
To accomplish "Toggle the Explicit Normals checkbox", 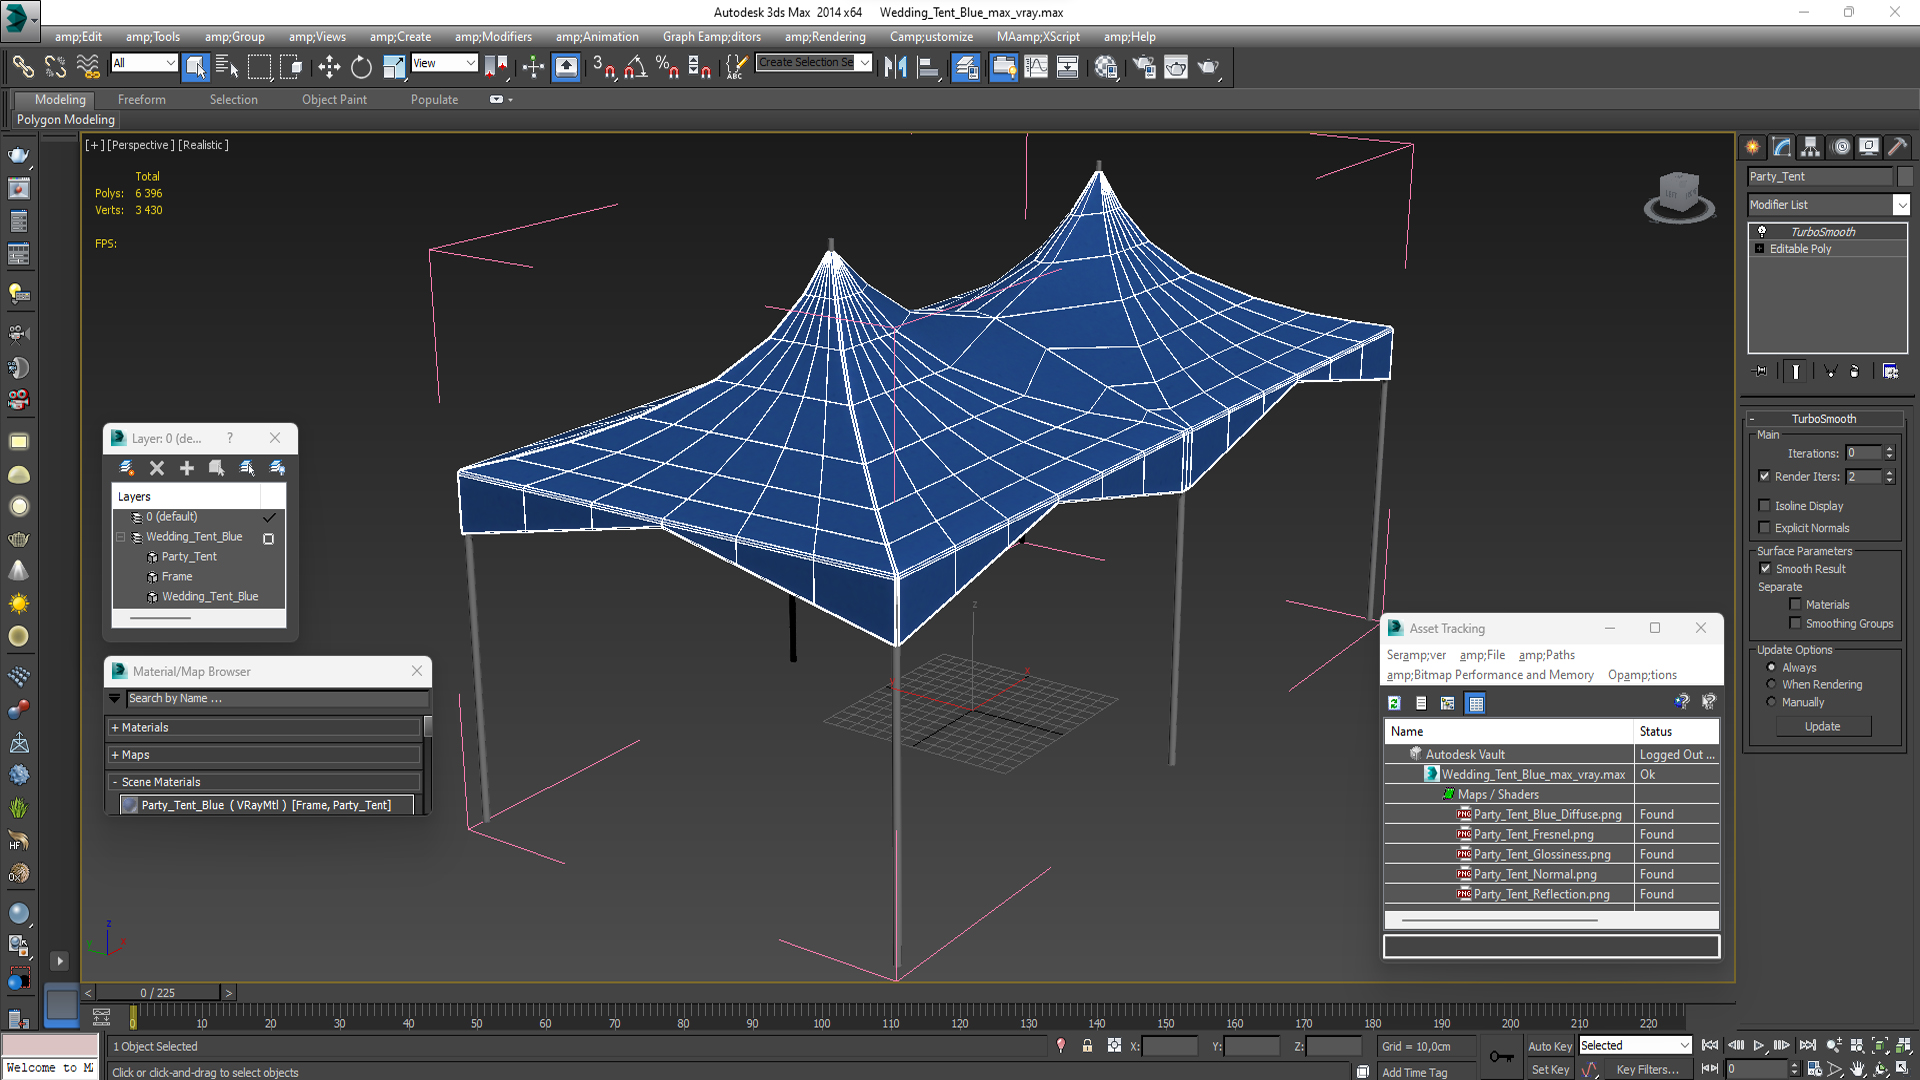I will click(1765, 528).
